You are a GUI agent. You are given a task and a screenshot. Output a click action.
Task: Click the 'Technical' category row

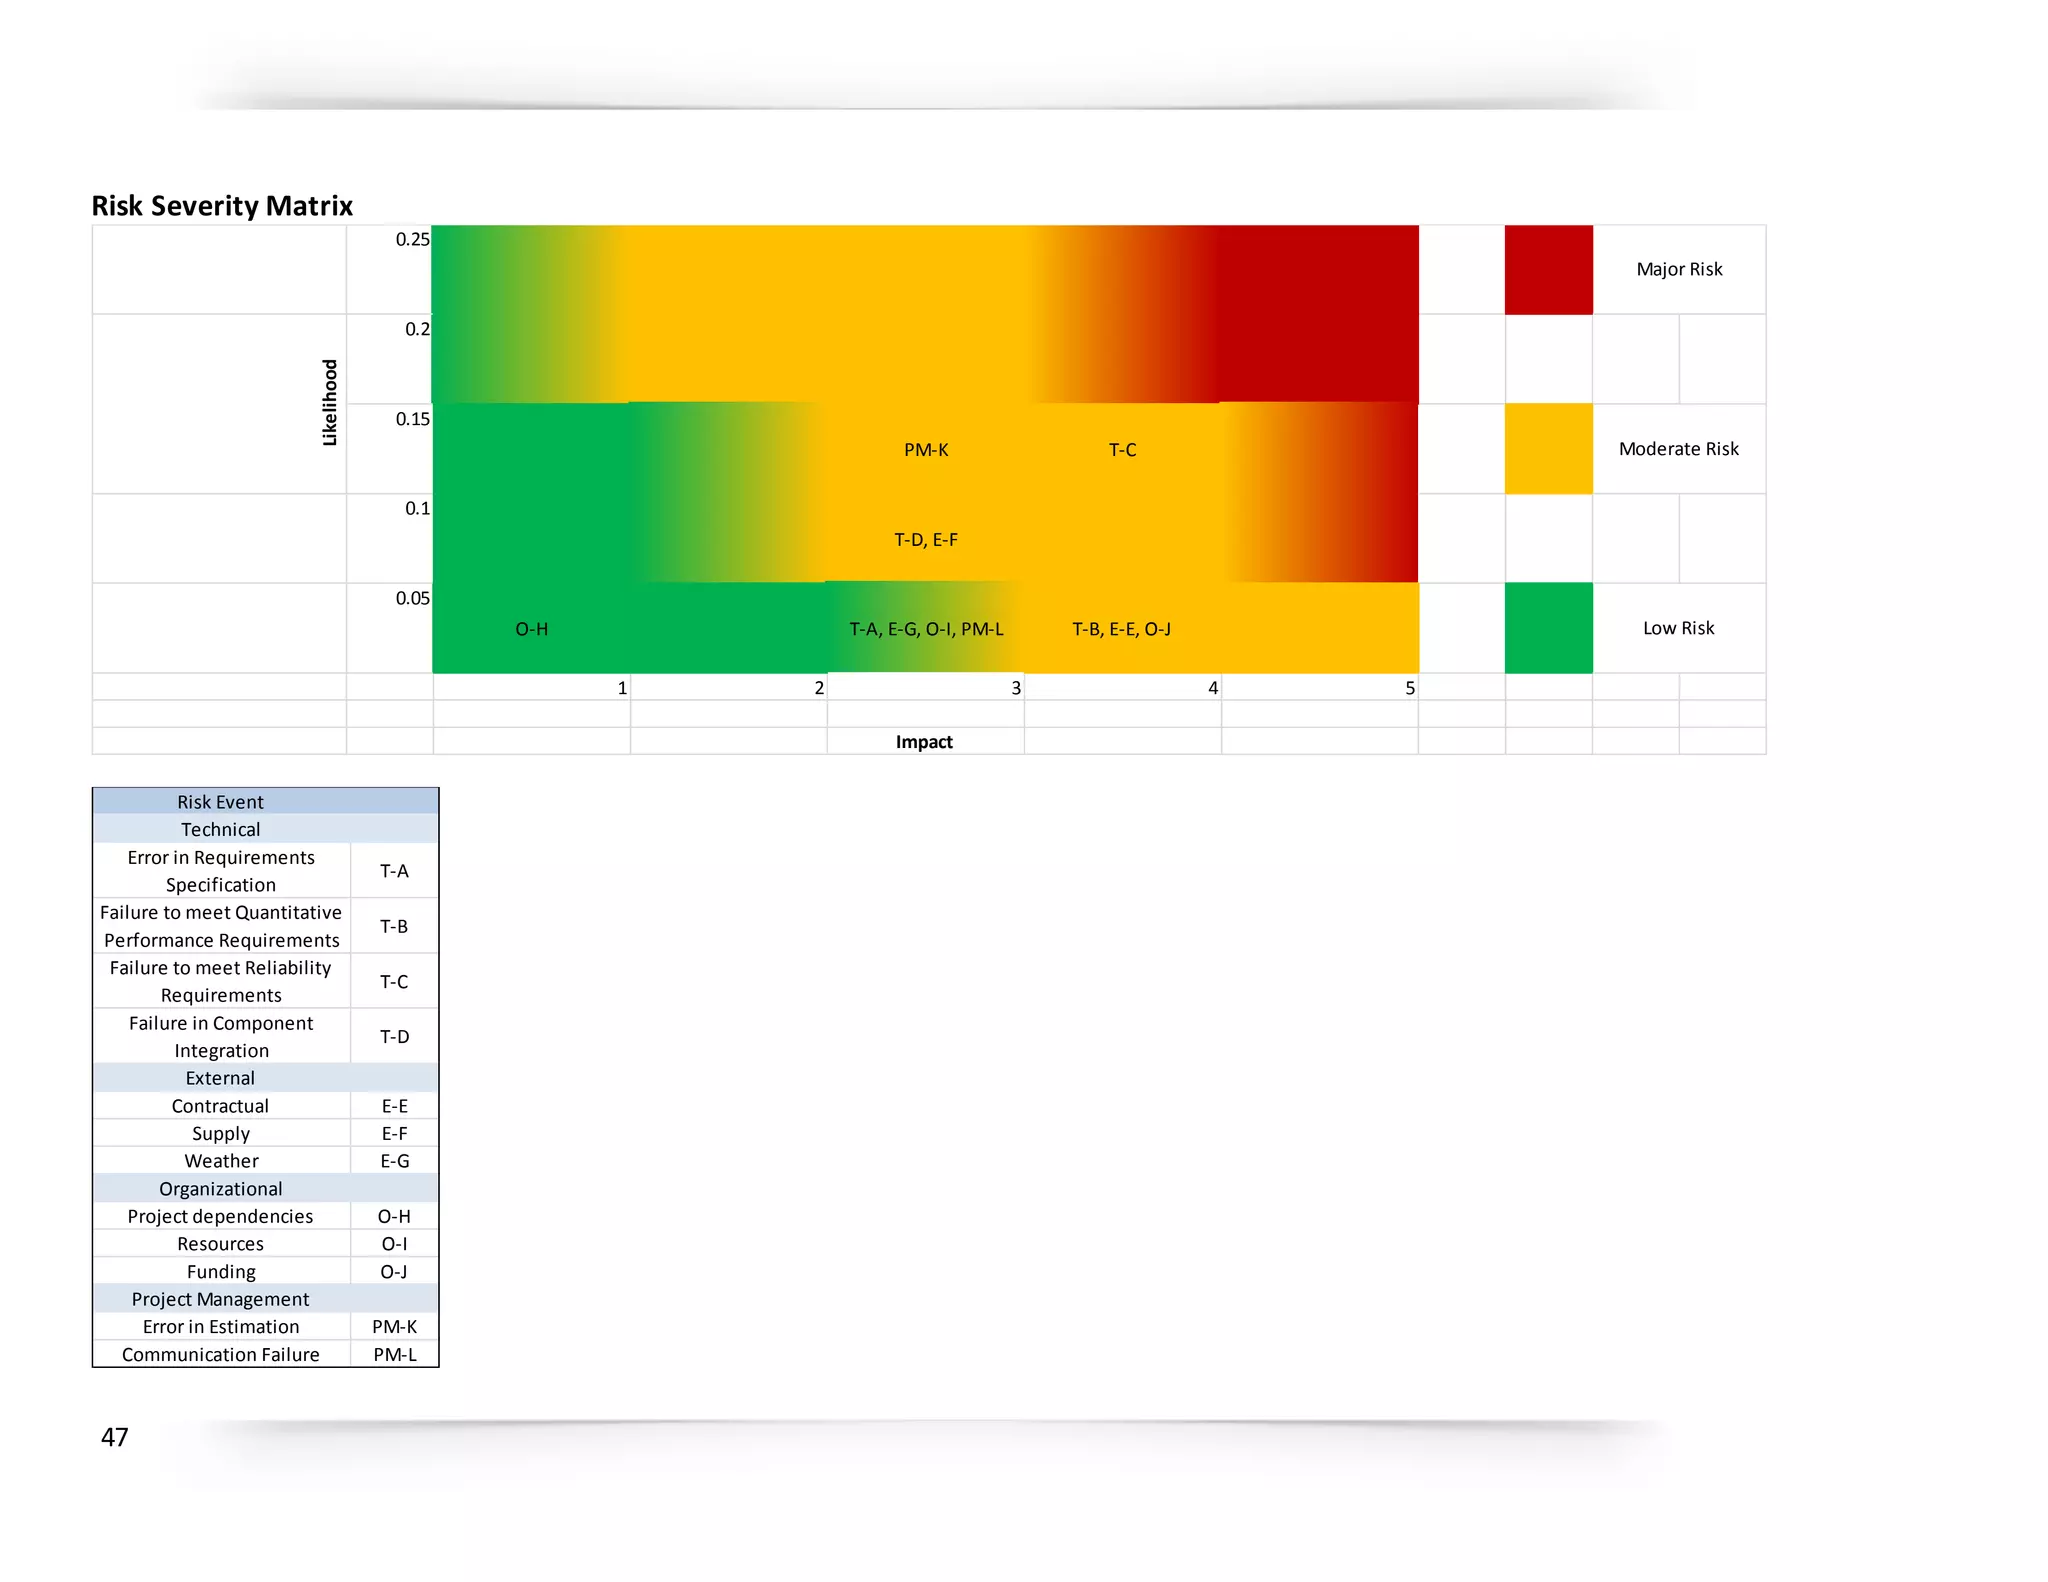coord(266,829)
